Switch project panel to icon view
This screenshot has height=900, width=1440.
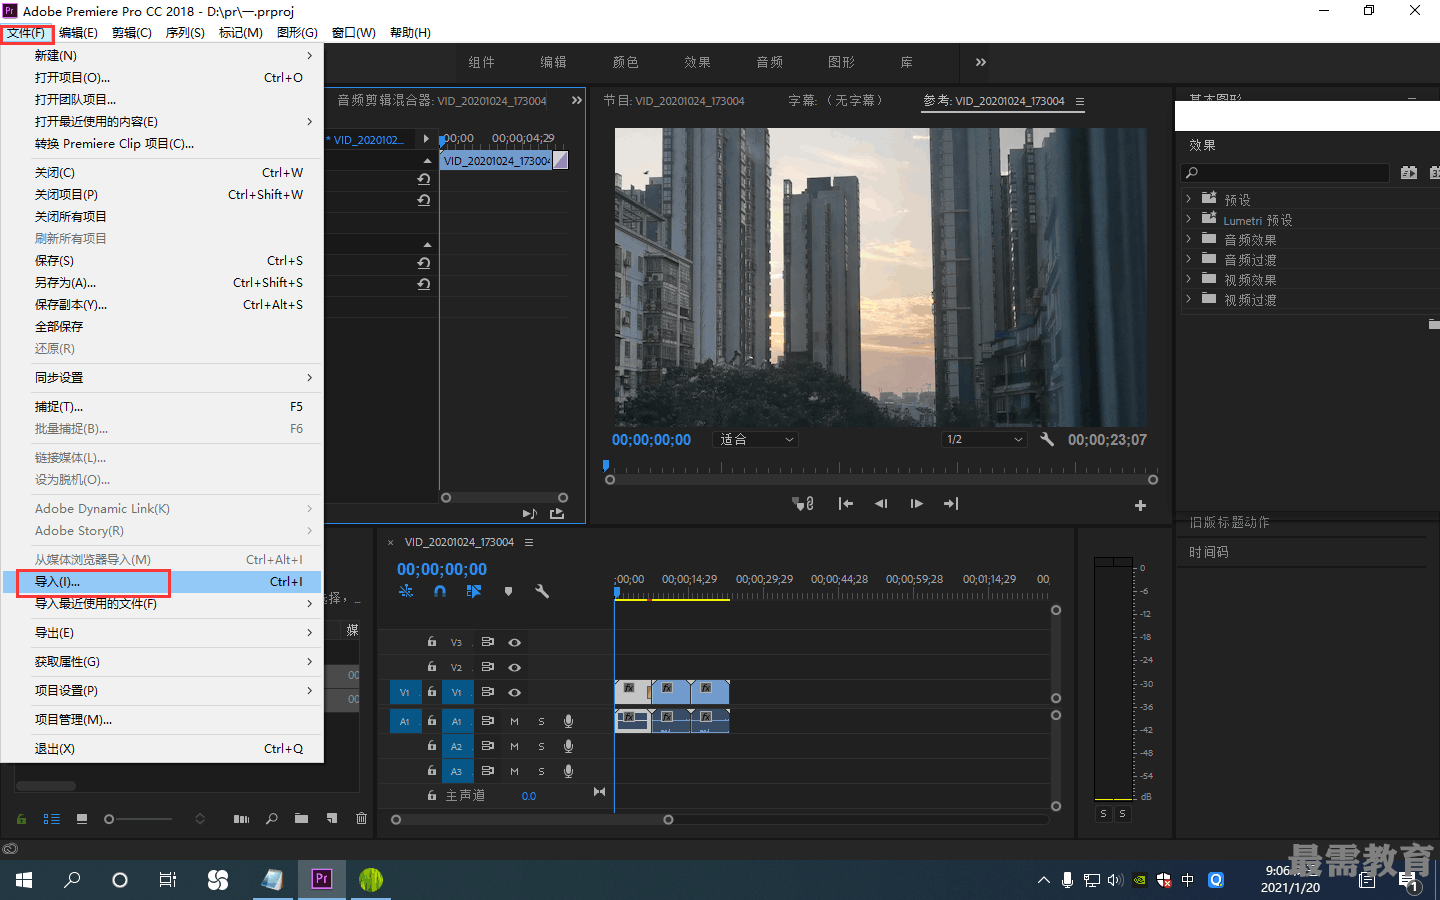(82, 818)
